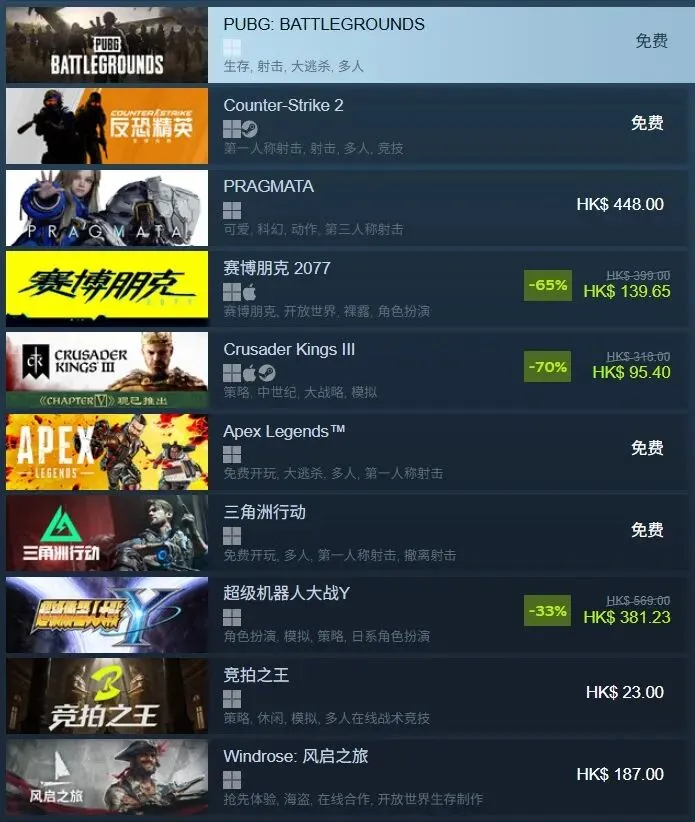
Task: Select the PRAGMATA HK$ 448.00 price
Action: point(620,204)
